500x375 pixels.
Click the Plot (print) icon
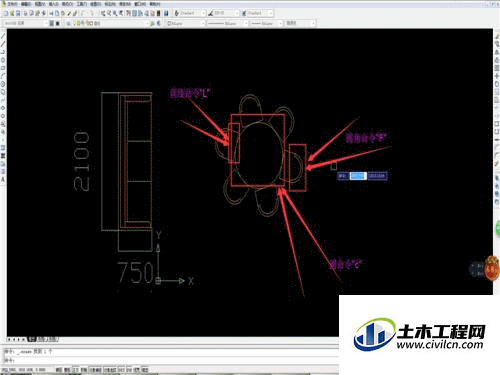(26, 13)
